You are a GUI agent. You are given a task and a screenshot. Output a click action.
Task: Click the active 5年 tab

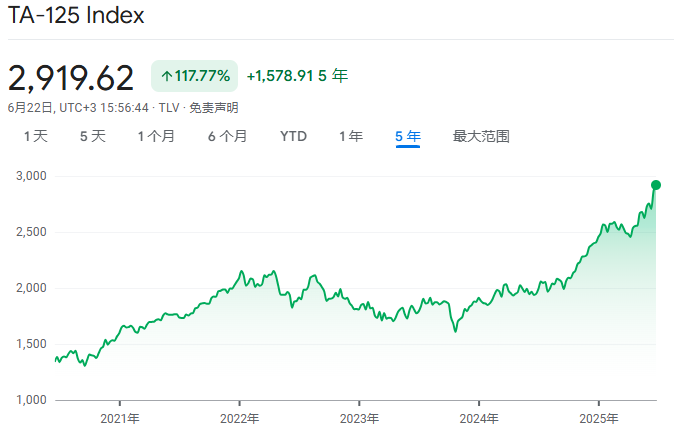point(408,136)
